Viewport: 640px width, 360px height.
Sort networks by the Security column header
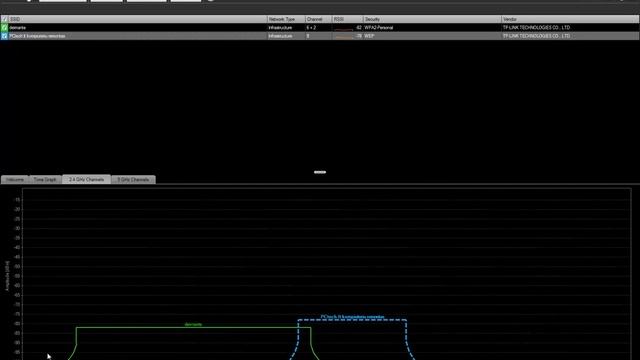pyautogui.click(x=432, y=19)
